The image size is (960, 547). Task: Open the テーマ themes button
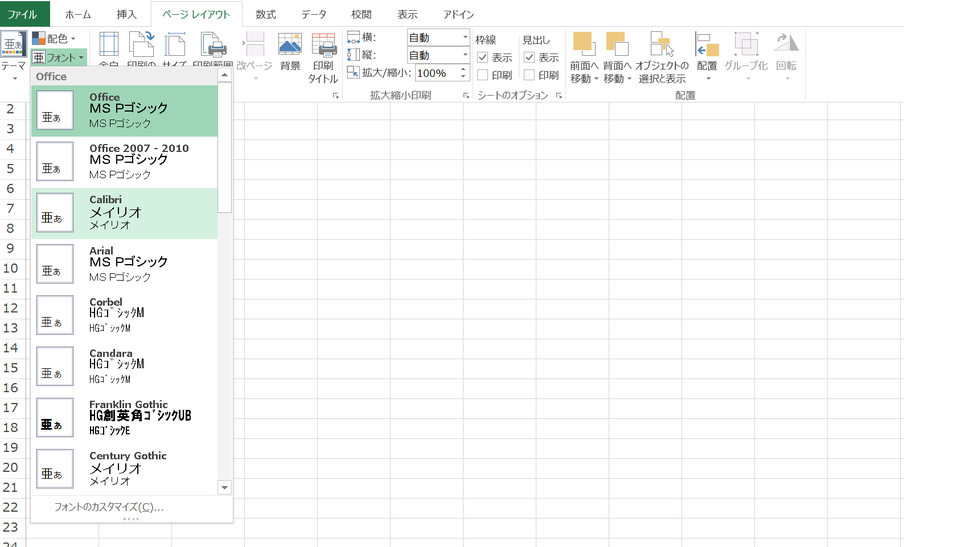[x=13, y=56]
